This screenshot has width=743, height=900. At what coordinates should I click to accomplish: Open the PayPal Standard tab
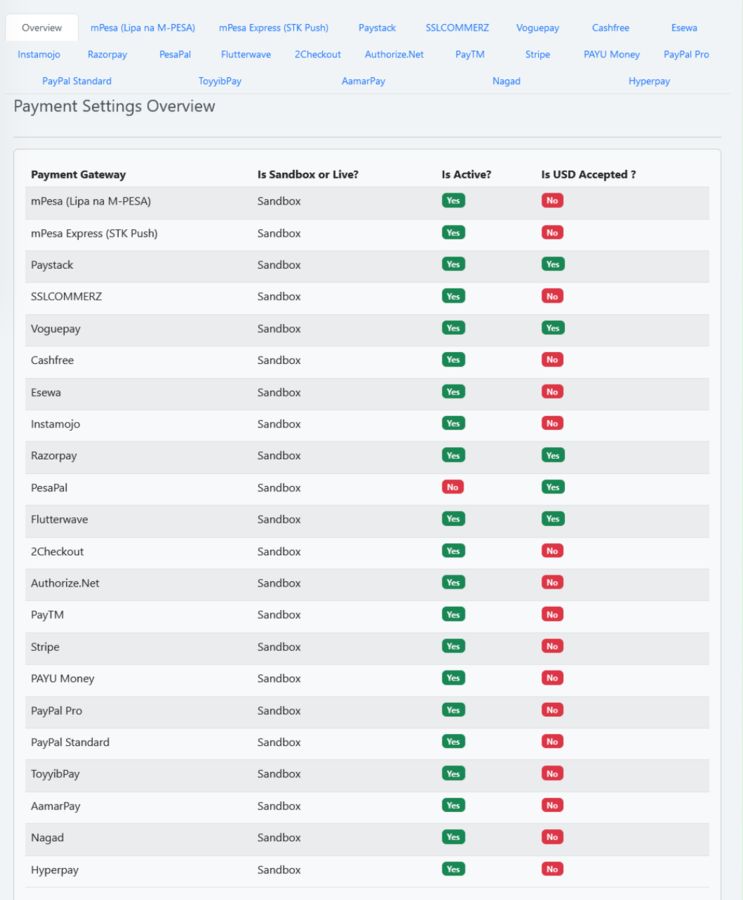coord(77,81)
